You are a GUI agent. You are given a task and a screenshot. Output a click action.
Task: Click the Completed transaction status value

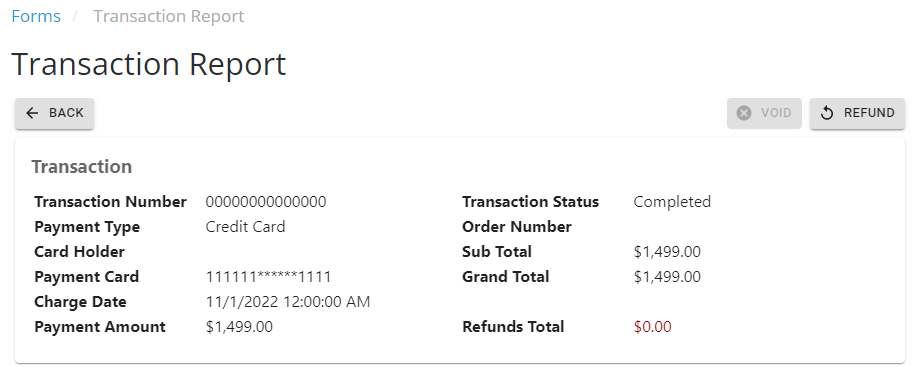[672, 202]
